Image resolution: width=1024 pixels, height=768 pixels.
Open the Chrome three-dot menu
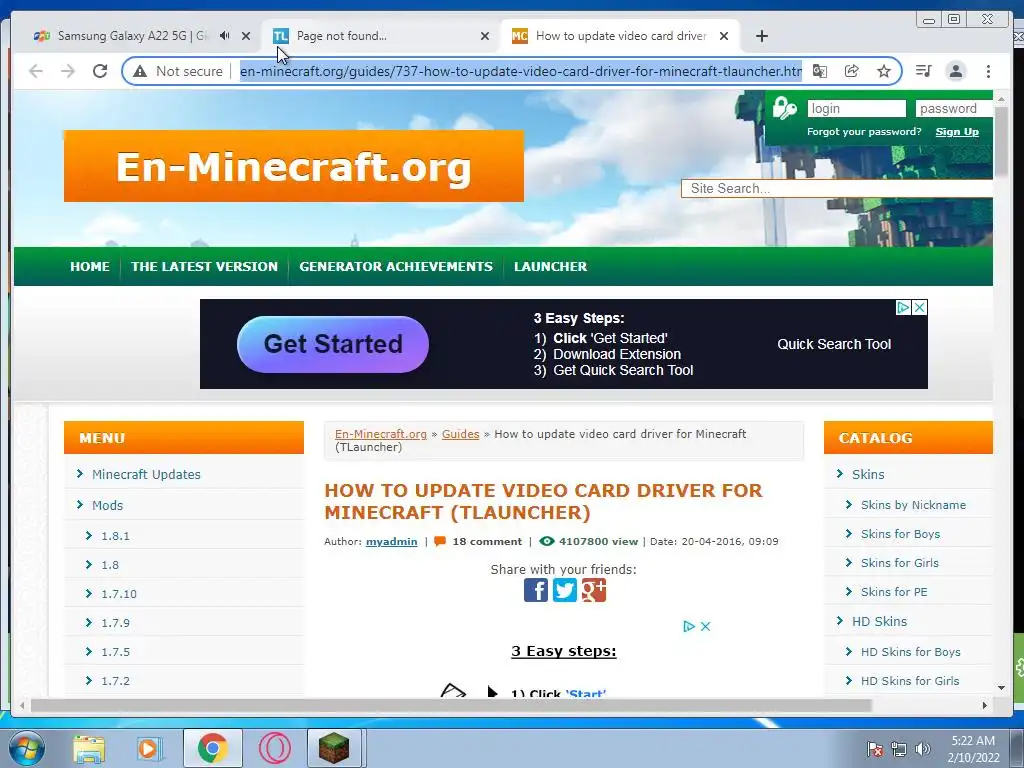tap(988, 71)
